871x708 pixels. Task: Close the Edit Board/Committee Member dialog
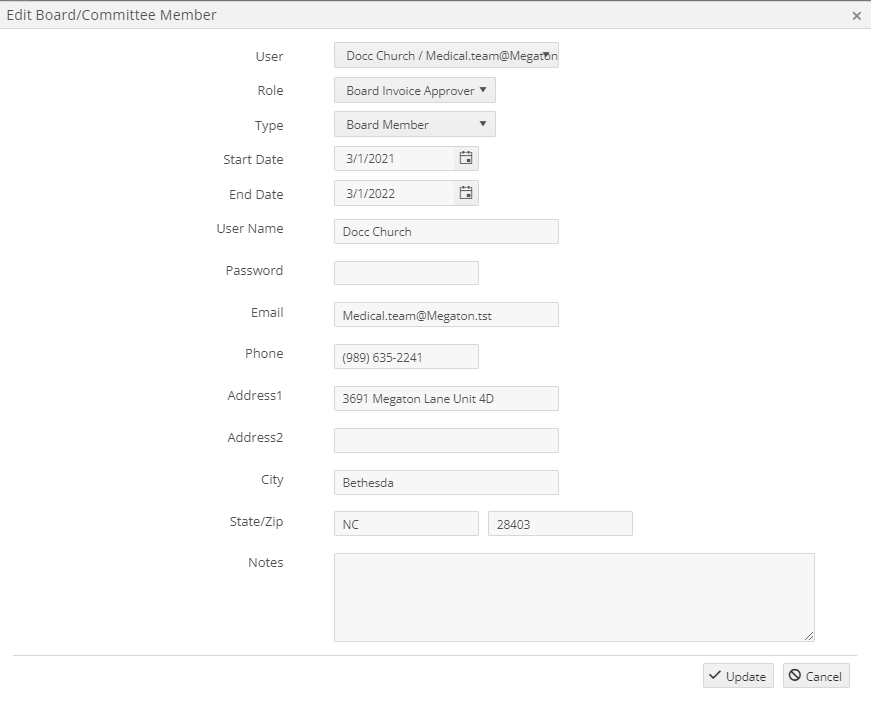[857, 16]
